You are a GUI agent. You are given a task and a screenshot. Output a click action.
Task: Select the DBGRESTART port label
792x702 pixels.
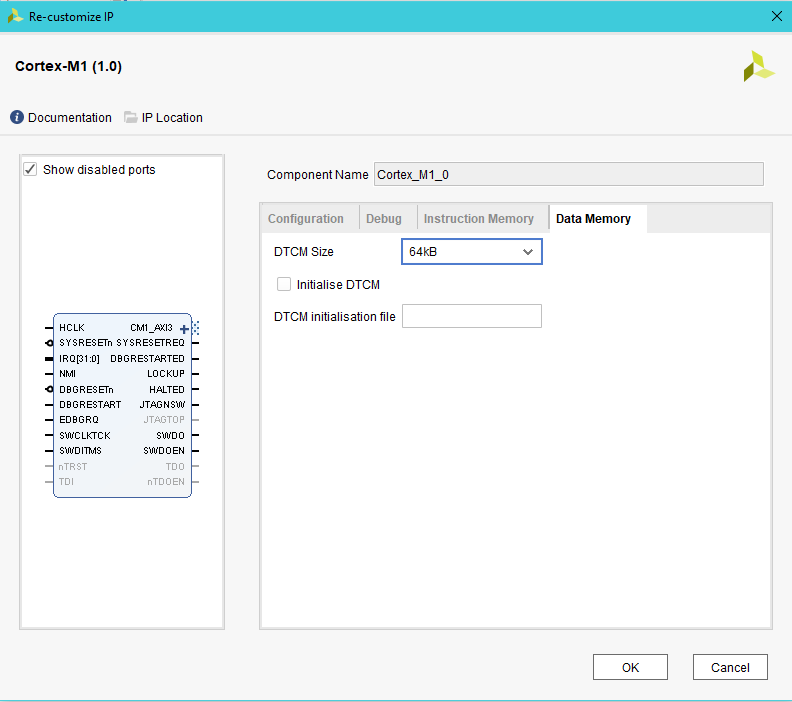click(x=90, y=405)
